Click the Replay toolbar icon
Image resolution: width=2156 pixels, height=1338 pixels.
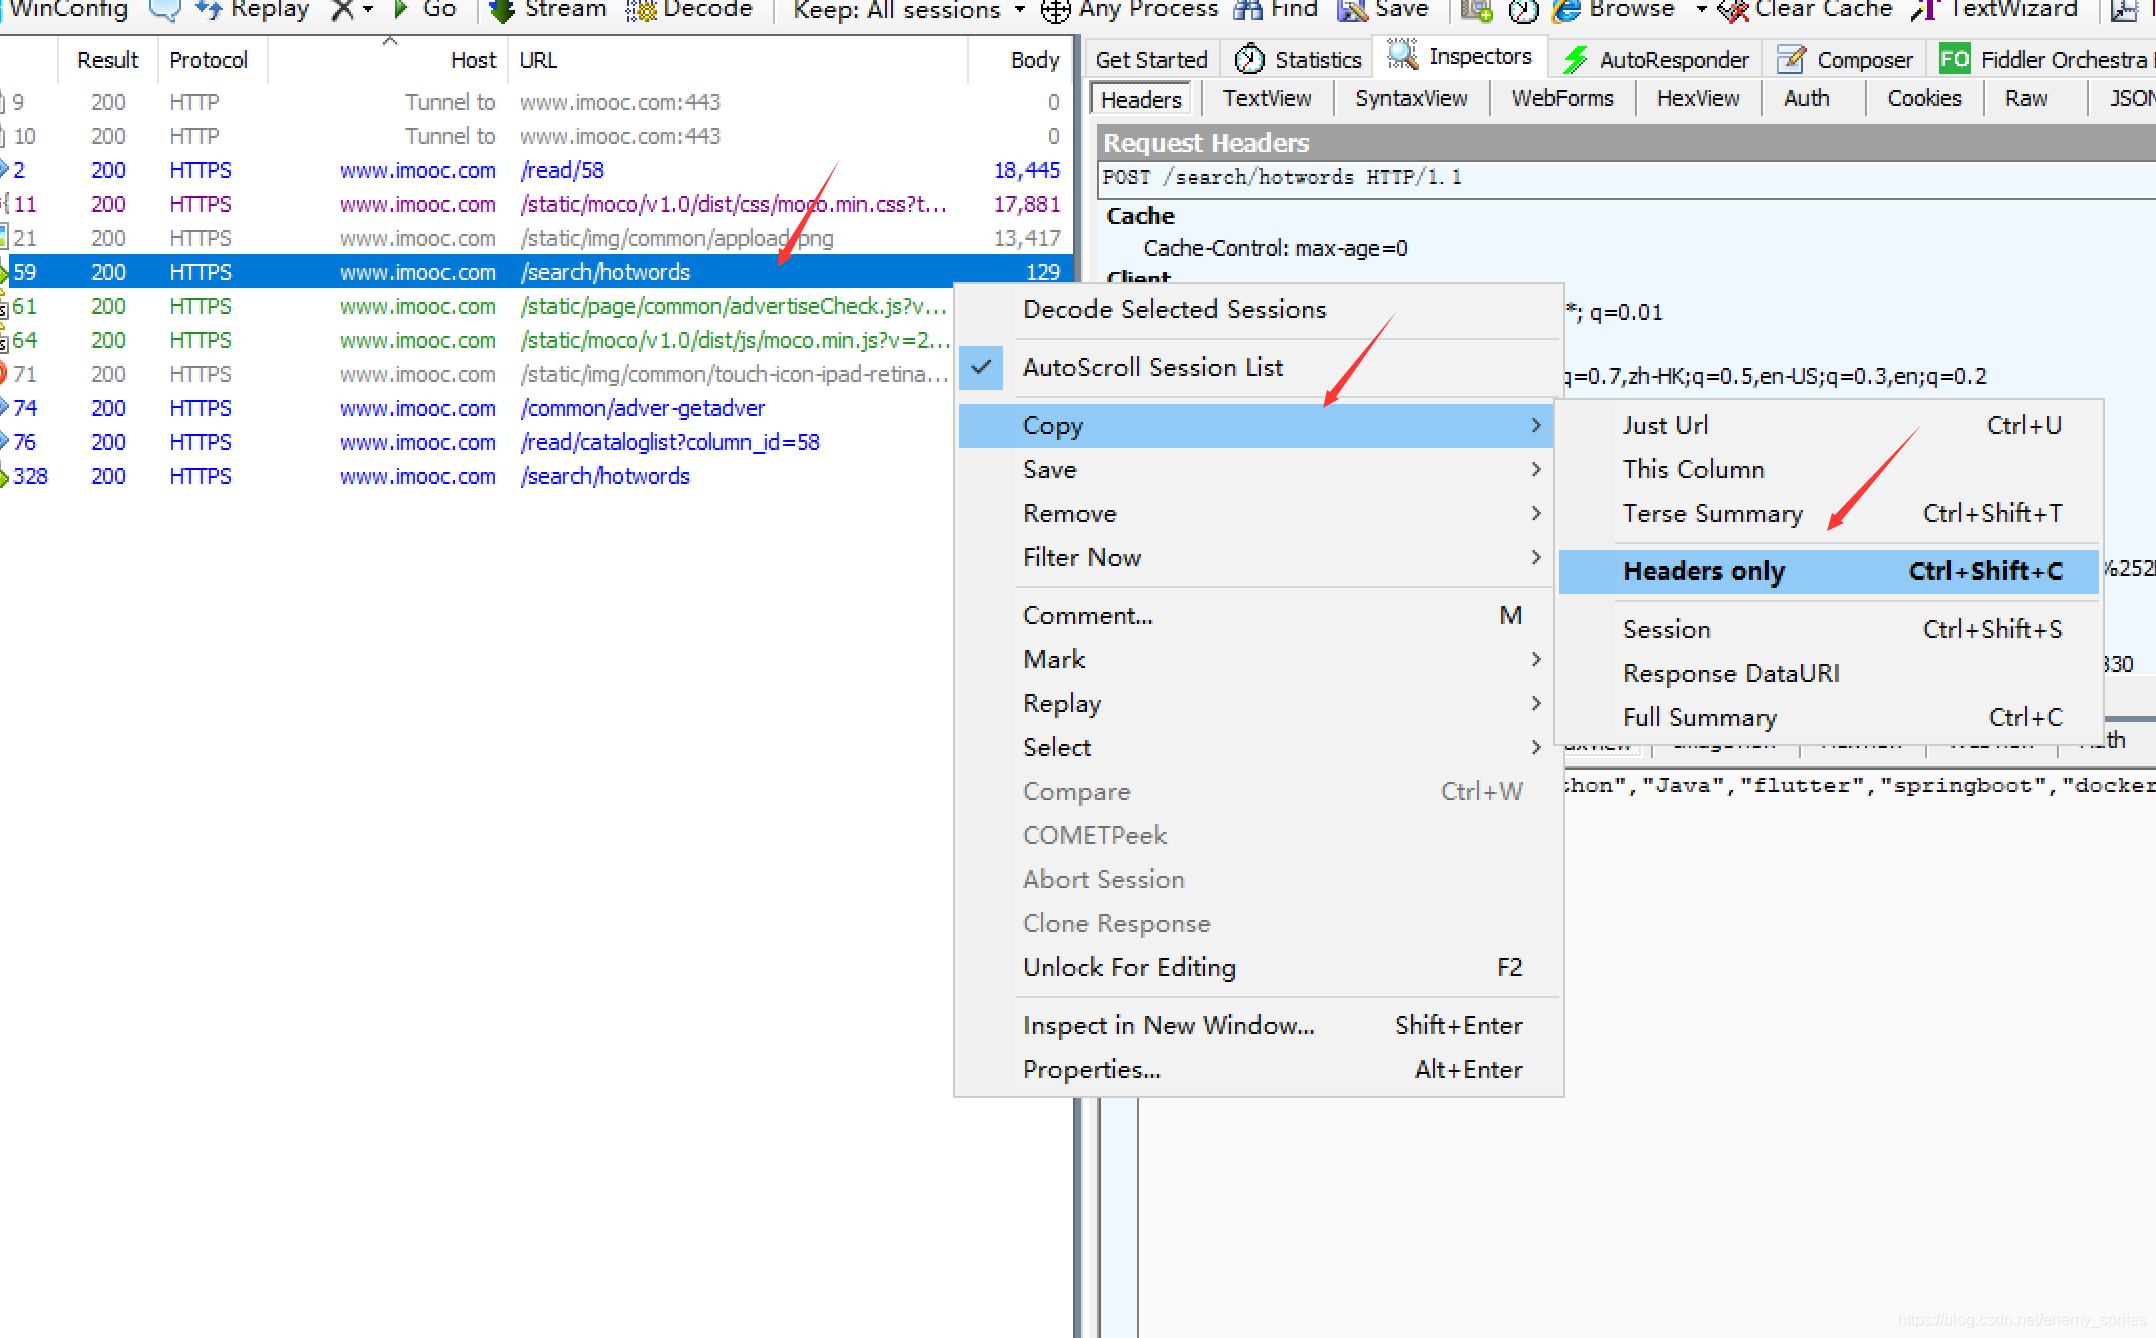[208, 10]
